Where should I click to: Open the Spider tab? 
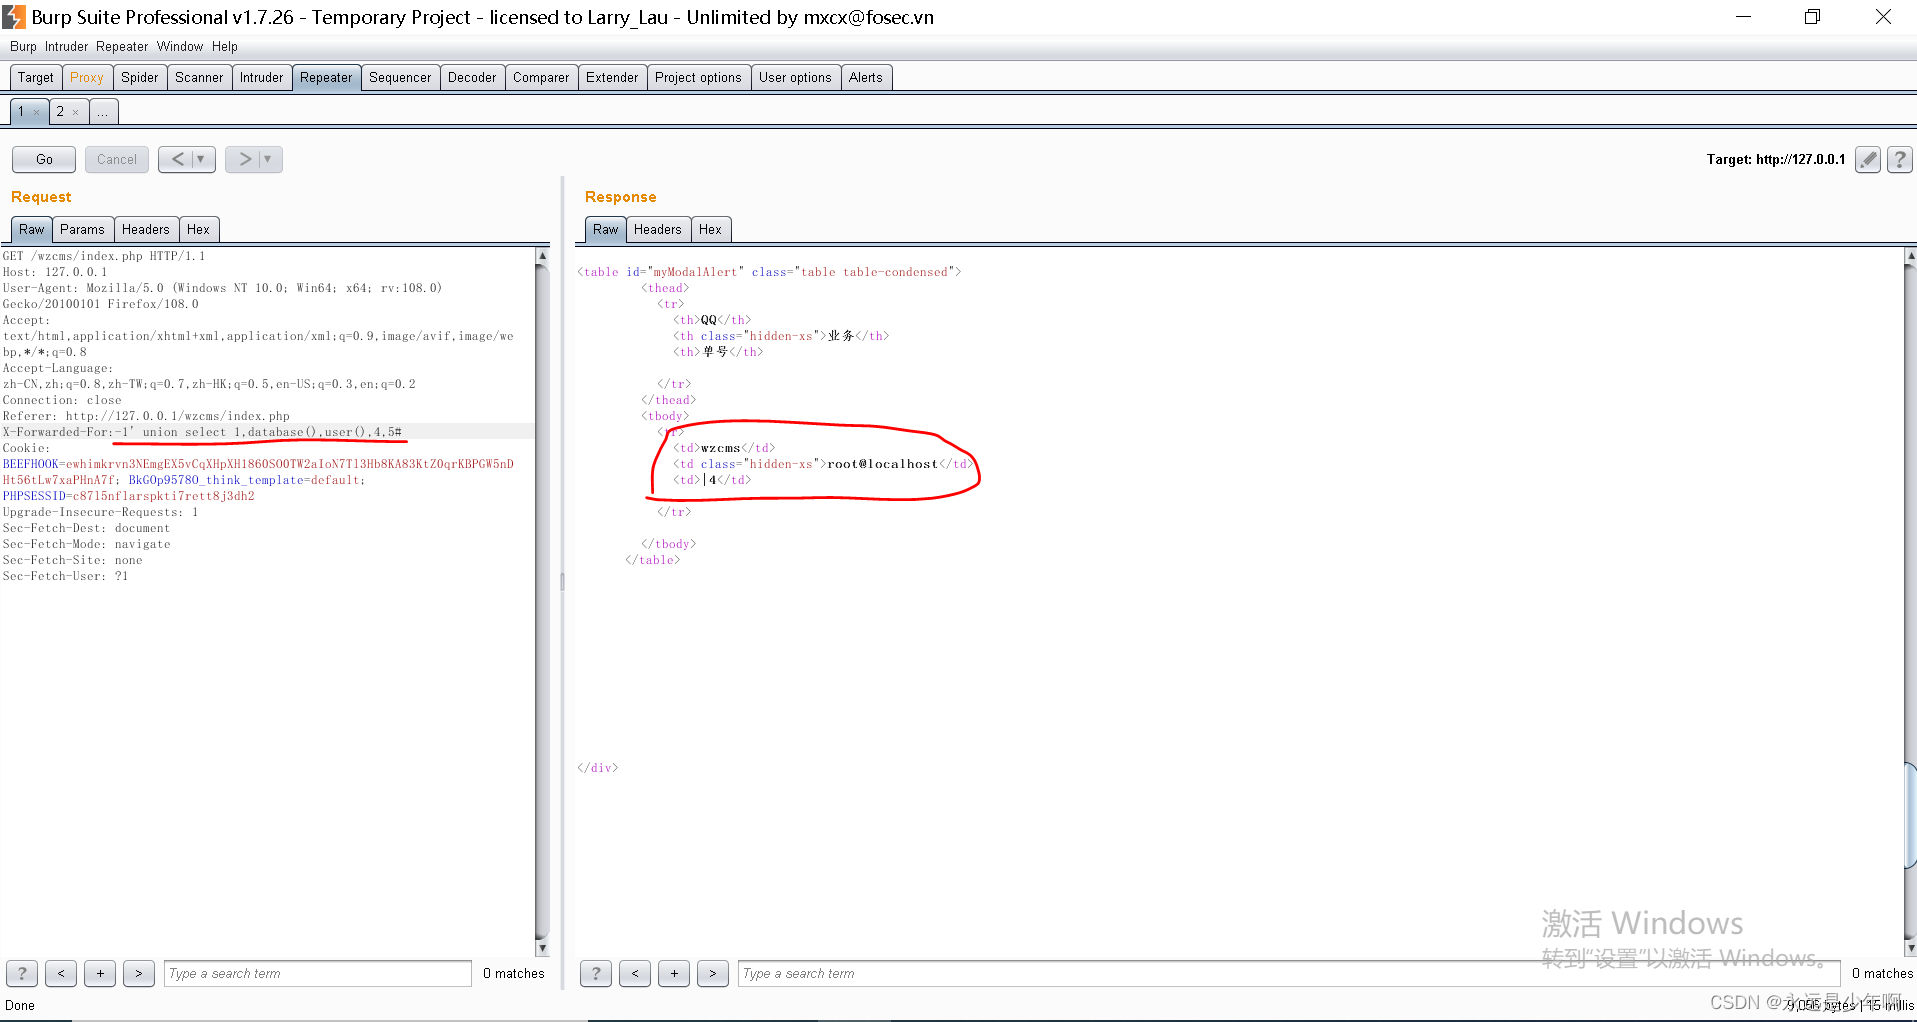coord(140,78)
